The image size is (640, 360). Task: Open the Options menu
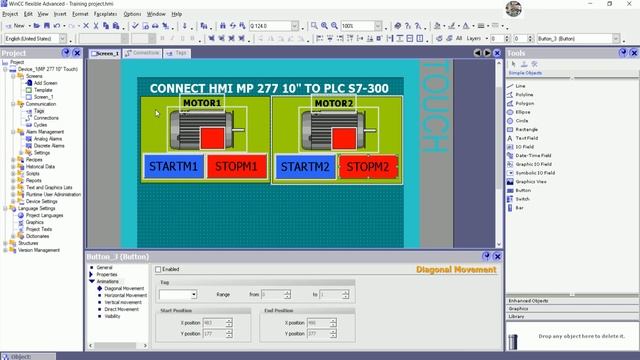[x=132, y=14]
